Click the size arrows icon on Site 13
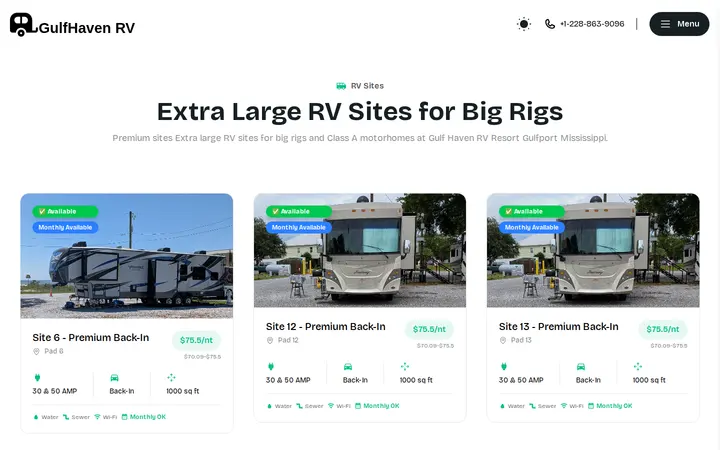The image size is (720, 450). click(x=638, y=366)
